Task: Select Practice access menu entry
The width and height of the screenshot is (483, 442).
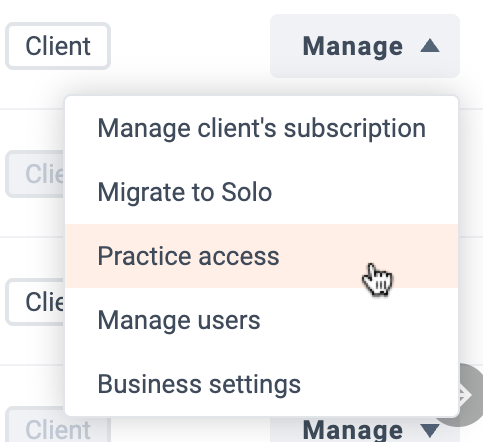Action: coord(262,256)
